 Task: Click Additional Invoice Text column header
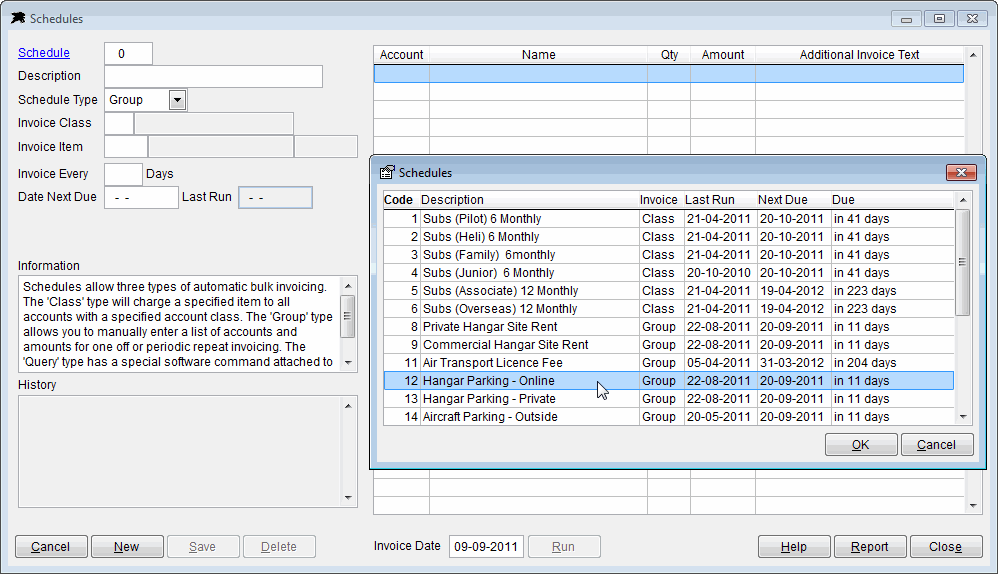click(x=859, y=55)
